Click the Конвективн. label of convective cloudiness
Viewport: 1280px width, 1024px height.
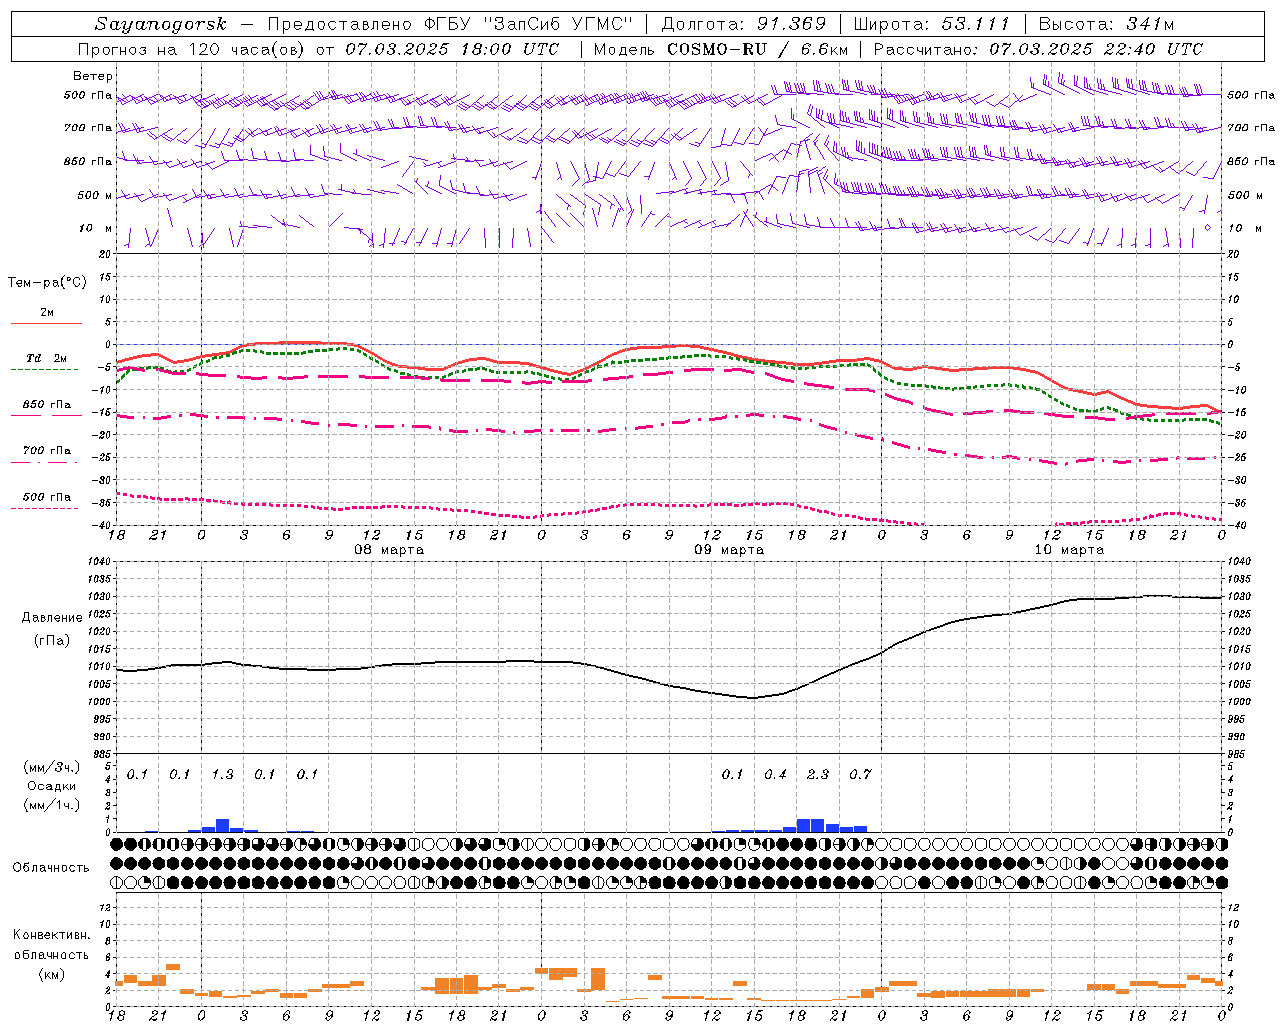click(x=52, y=935)
